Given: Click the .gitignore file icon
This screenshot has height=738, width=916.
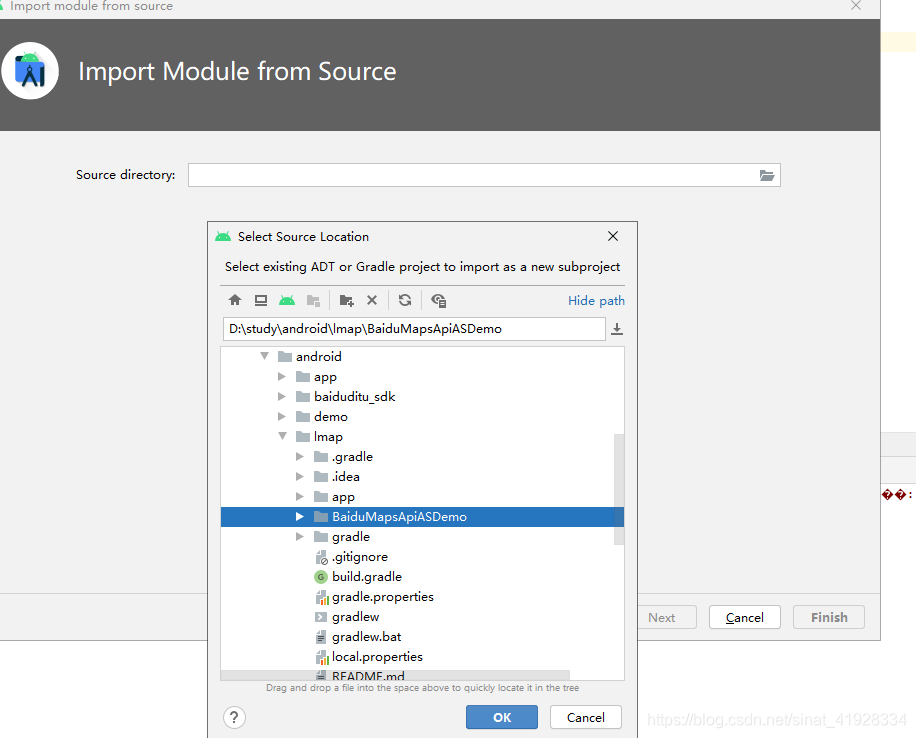Looking at the screenshot, I should [x=321, y=557].
